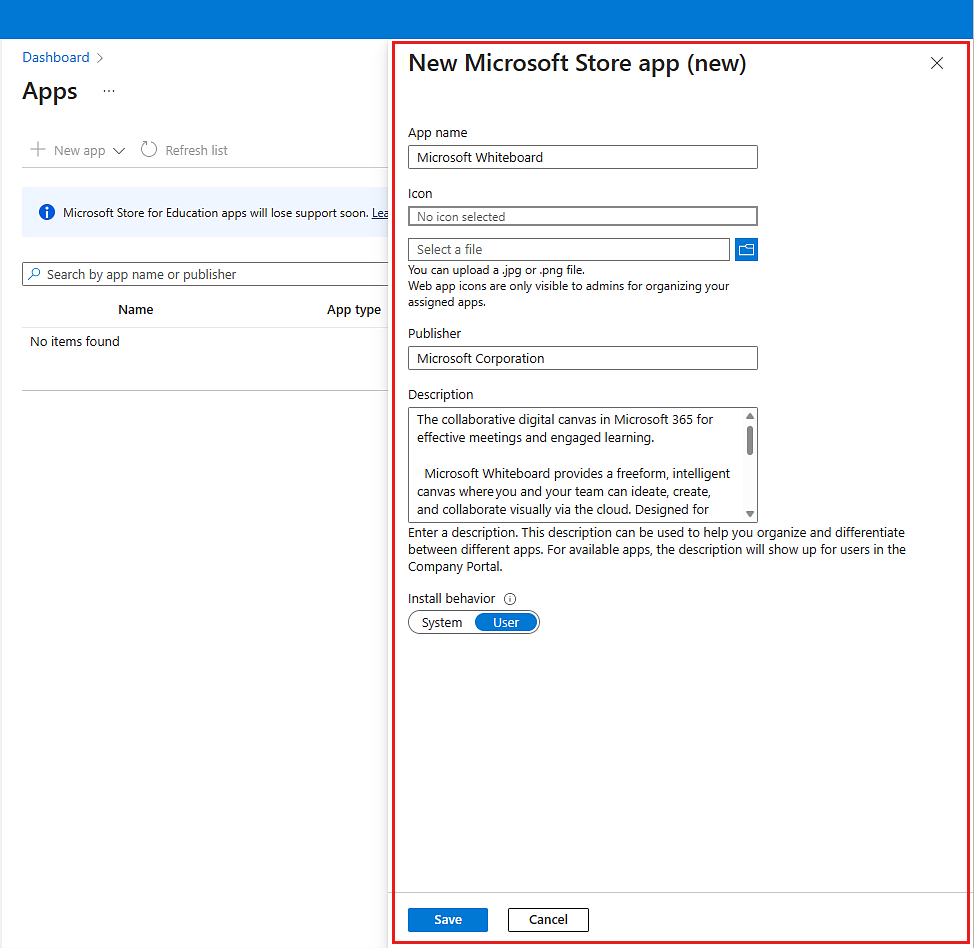Close the New Microsoft Store app panel

pos(937,63)
